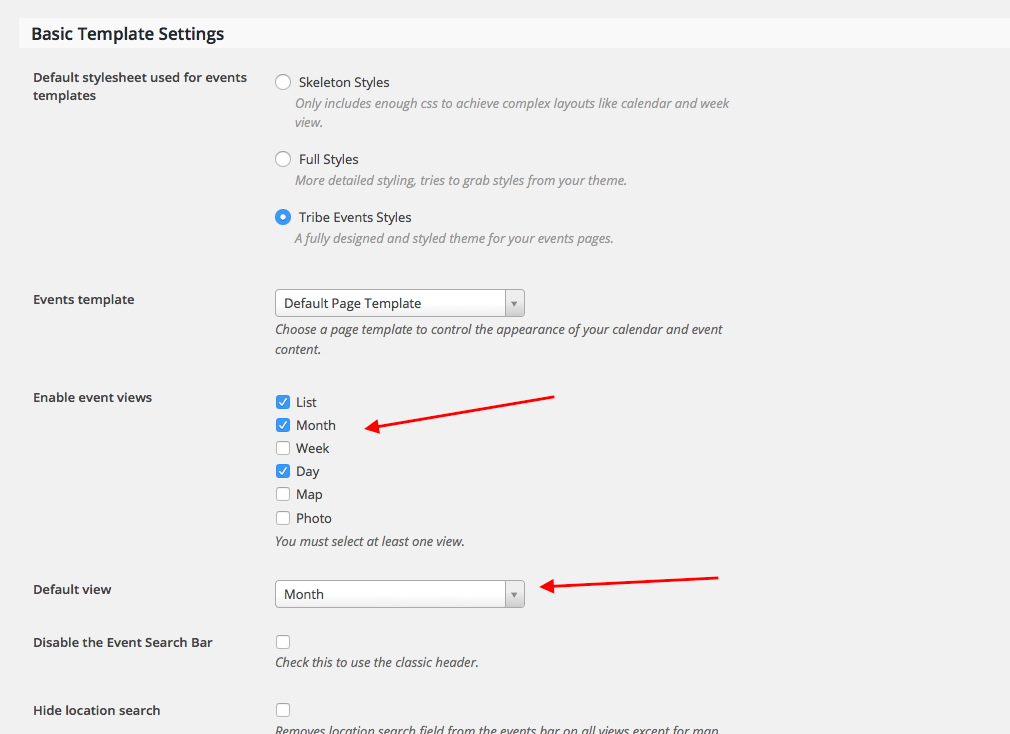1010x734 pixels.
Task: Check the Photo event view box
Action: (283, 518)
